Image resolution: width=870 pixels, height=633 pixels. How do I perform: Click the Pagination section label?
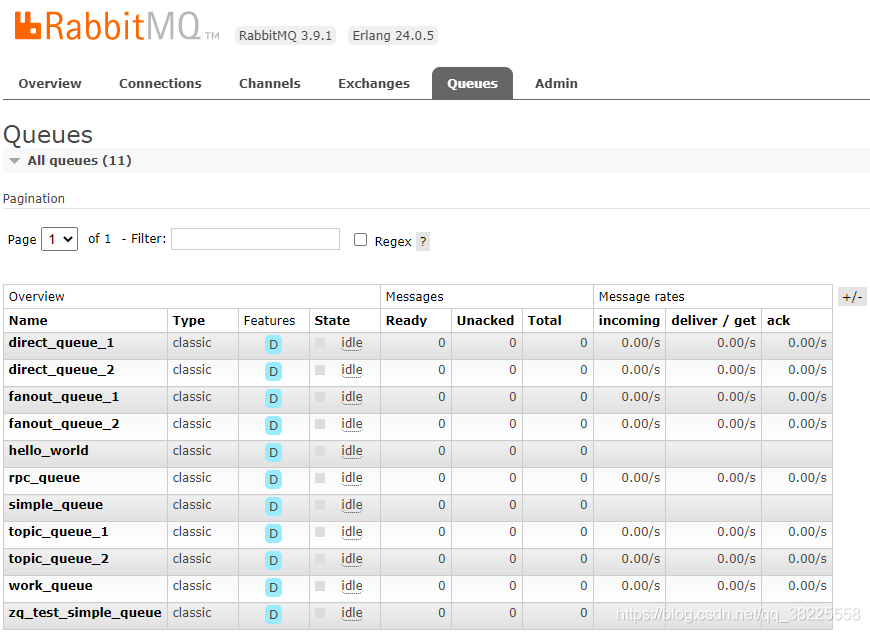click(34, 199)
